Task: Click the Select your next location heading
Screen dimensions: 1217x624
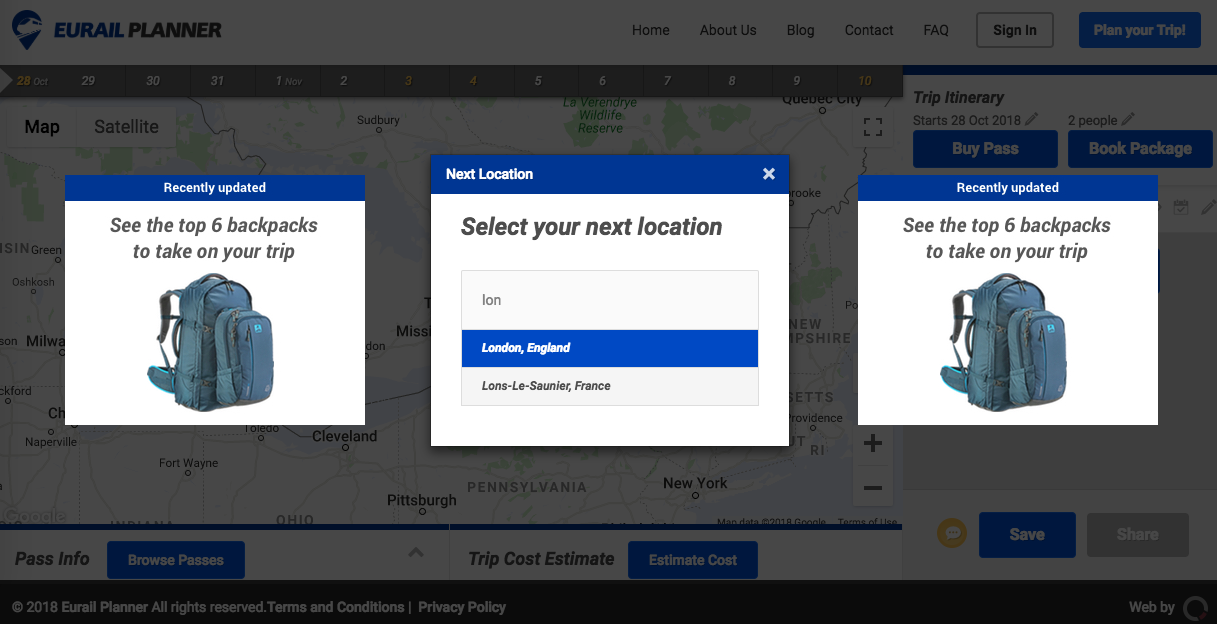Action: 591,227
